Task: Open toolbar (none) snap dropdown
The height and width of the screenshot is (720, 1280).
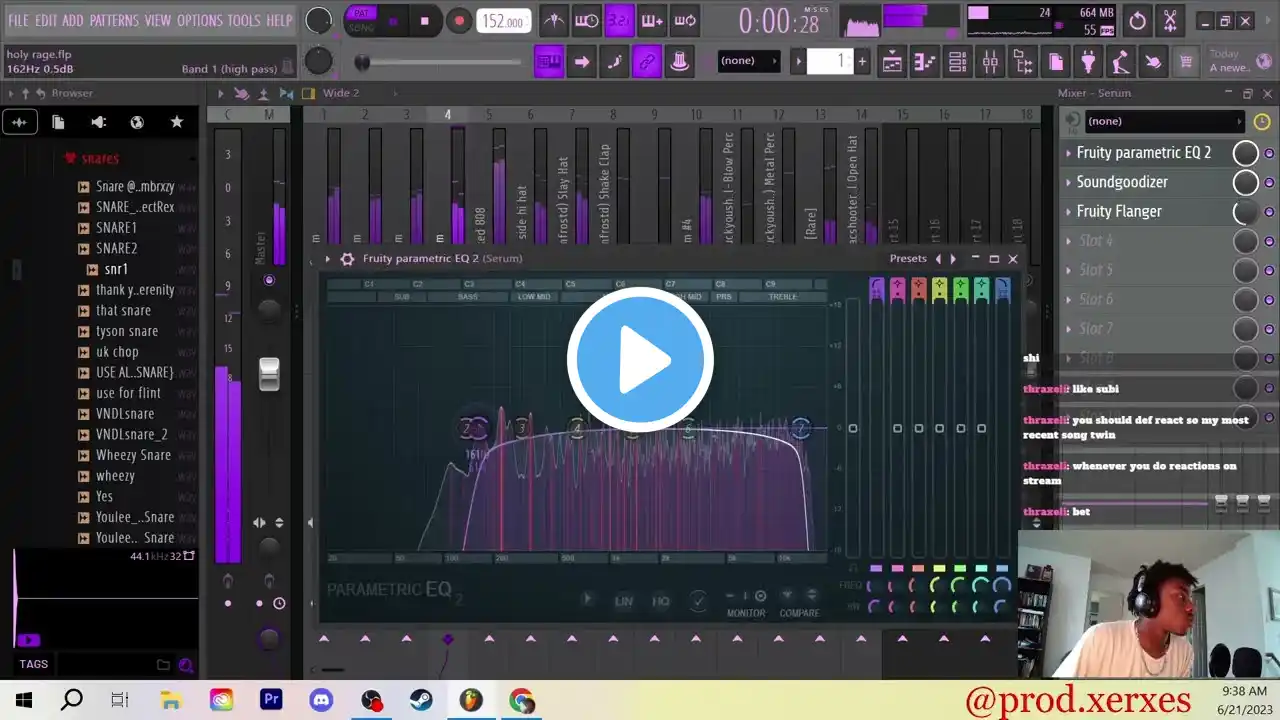Action: (x=750, y=61)
